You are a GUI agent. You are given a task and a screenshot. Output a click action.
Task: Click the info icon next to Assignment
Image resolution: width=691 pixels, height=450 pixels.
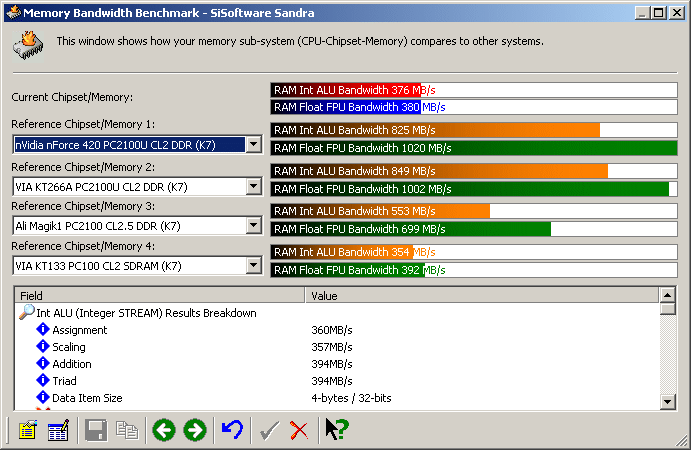click(x=43, y=329)
